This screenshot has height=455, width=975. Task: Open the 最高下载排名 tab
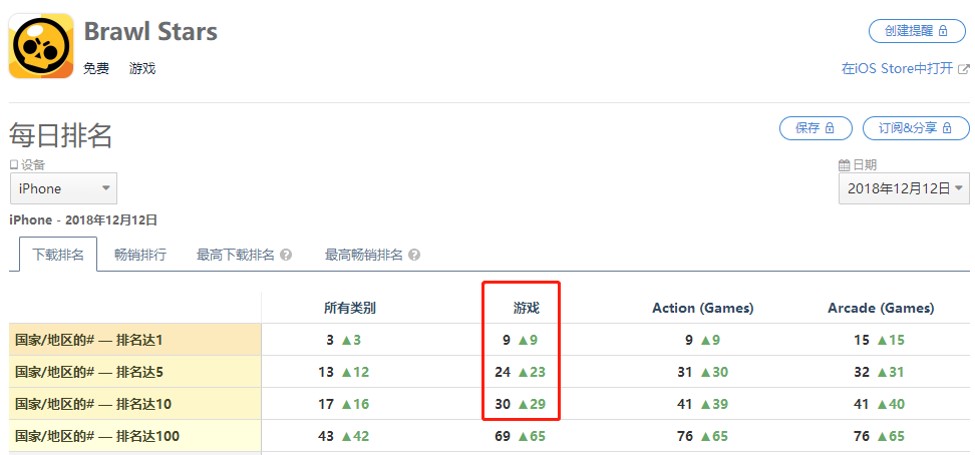tap(235, 255)
